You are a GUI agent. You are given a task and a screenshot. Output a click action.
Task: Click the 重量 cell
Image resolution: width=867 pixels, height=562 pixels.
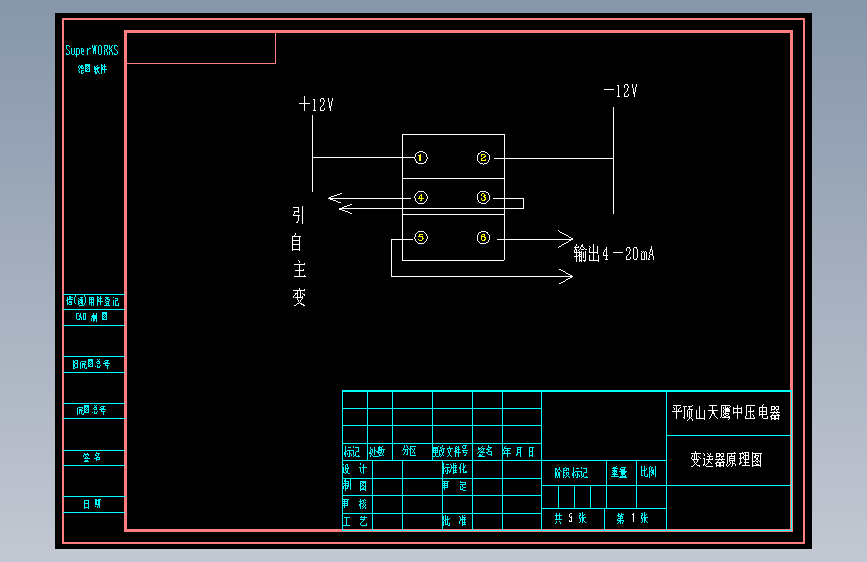click(x=619, y=472)
